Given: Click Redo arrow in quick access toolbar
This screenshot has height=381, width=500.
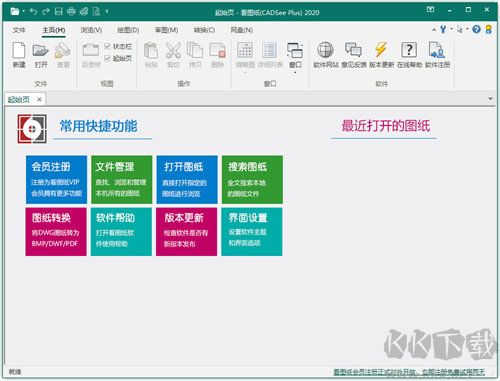Looking at the screenshot, I should [46, 12].
